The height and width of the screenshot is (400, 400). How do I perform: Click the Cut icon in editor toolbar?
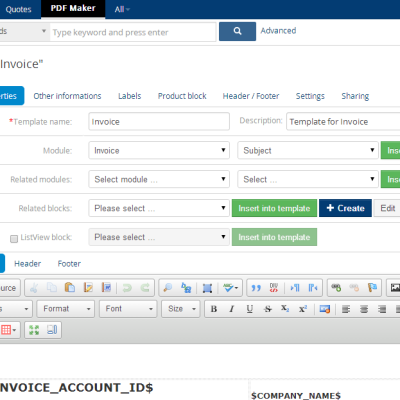click(34, 288)
